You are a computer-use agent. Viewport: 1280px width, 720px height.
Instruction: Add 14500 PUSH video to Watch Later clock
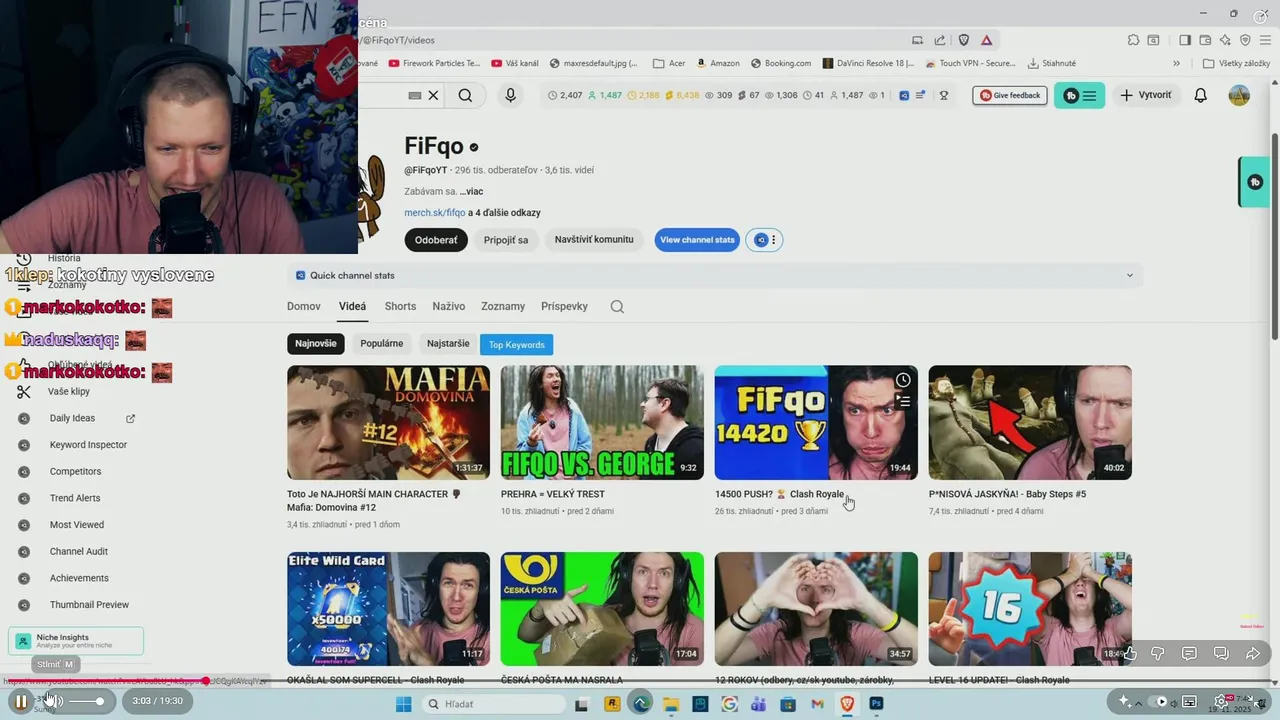point(903,380)
